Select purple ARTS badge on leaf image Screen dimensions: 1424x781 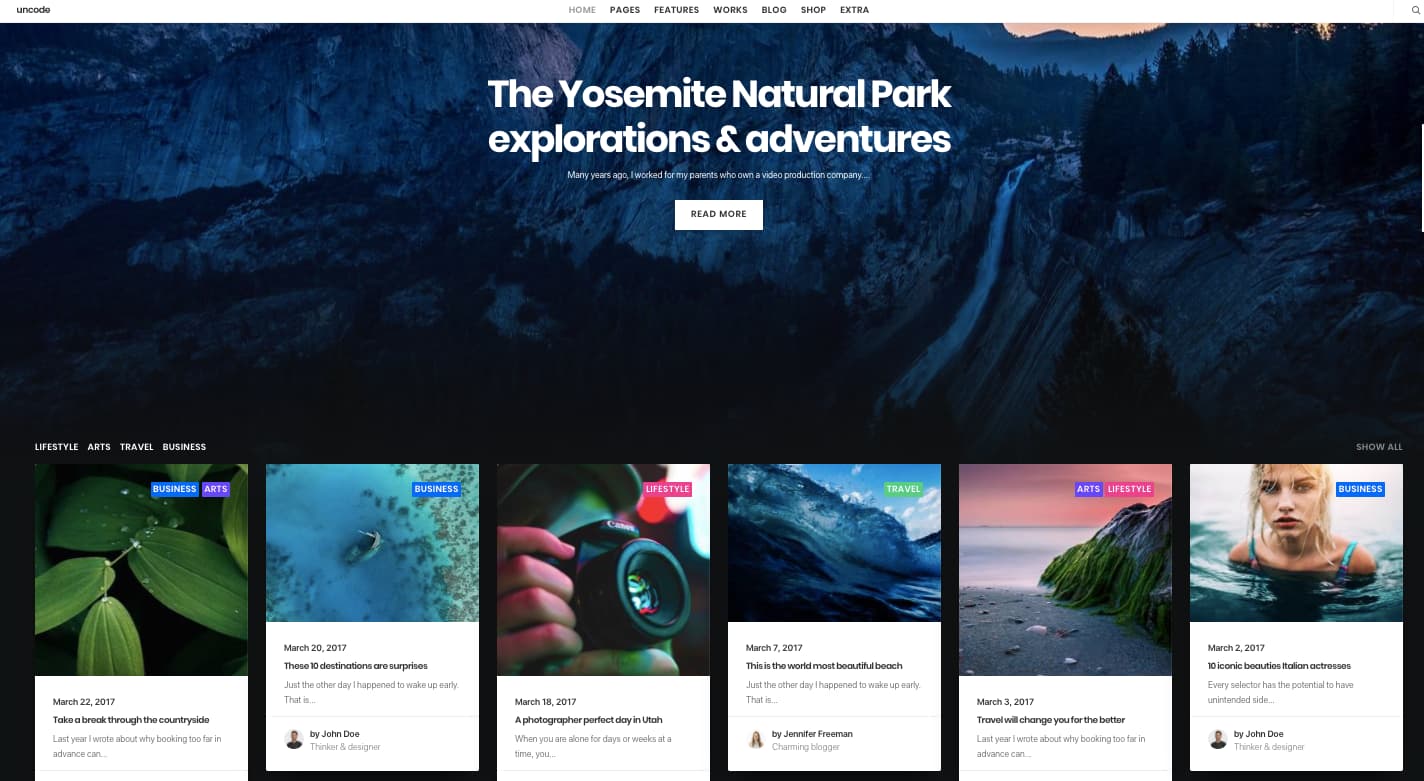[216, 489]
